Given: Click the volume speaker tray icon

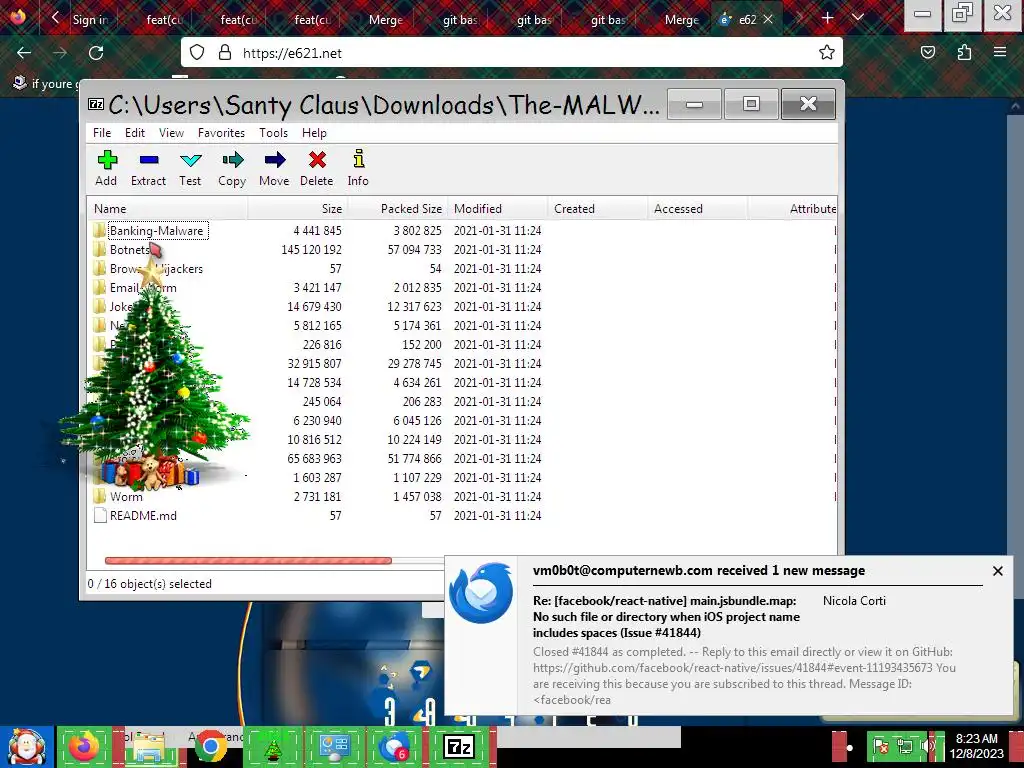Looking at the screenshot, I should 927,746.
